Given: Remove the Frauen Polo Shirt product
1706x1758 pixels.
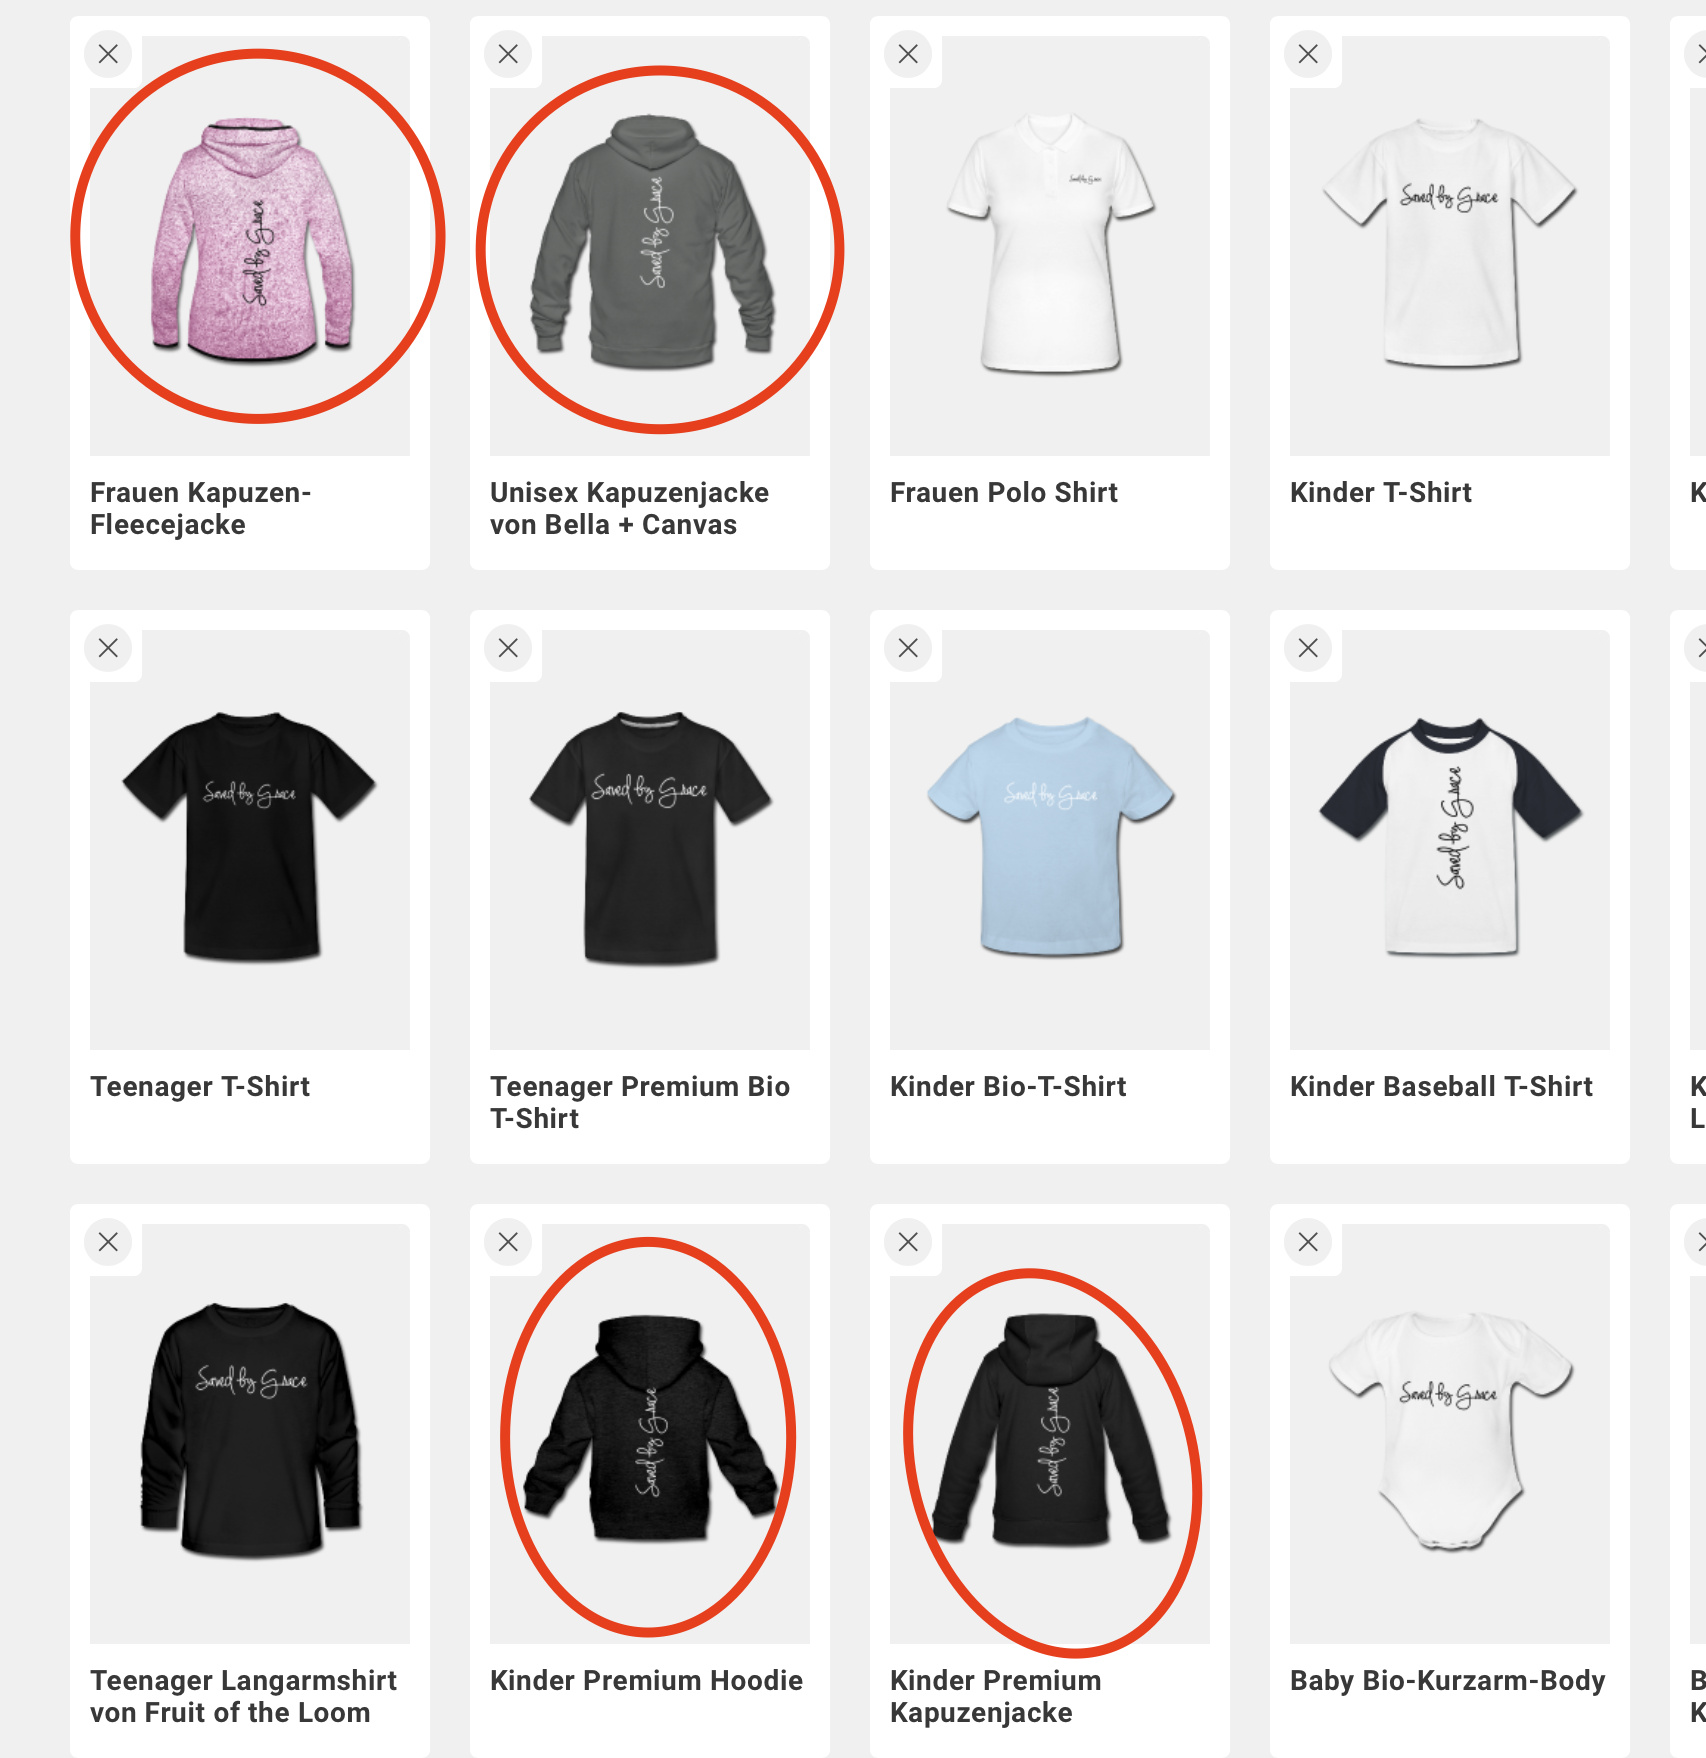Looking at the screenshot, I should [908, 54].
